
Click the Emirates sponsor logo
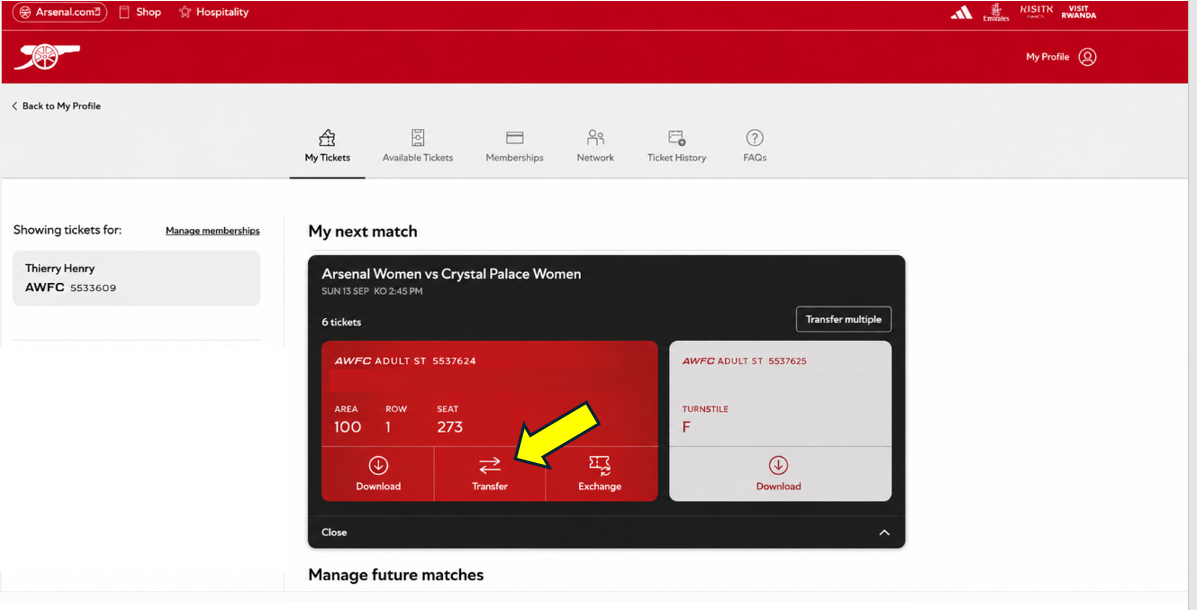(995, 12)
